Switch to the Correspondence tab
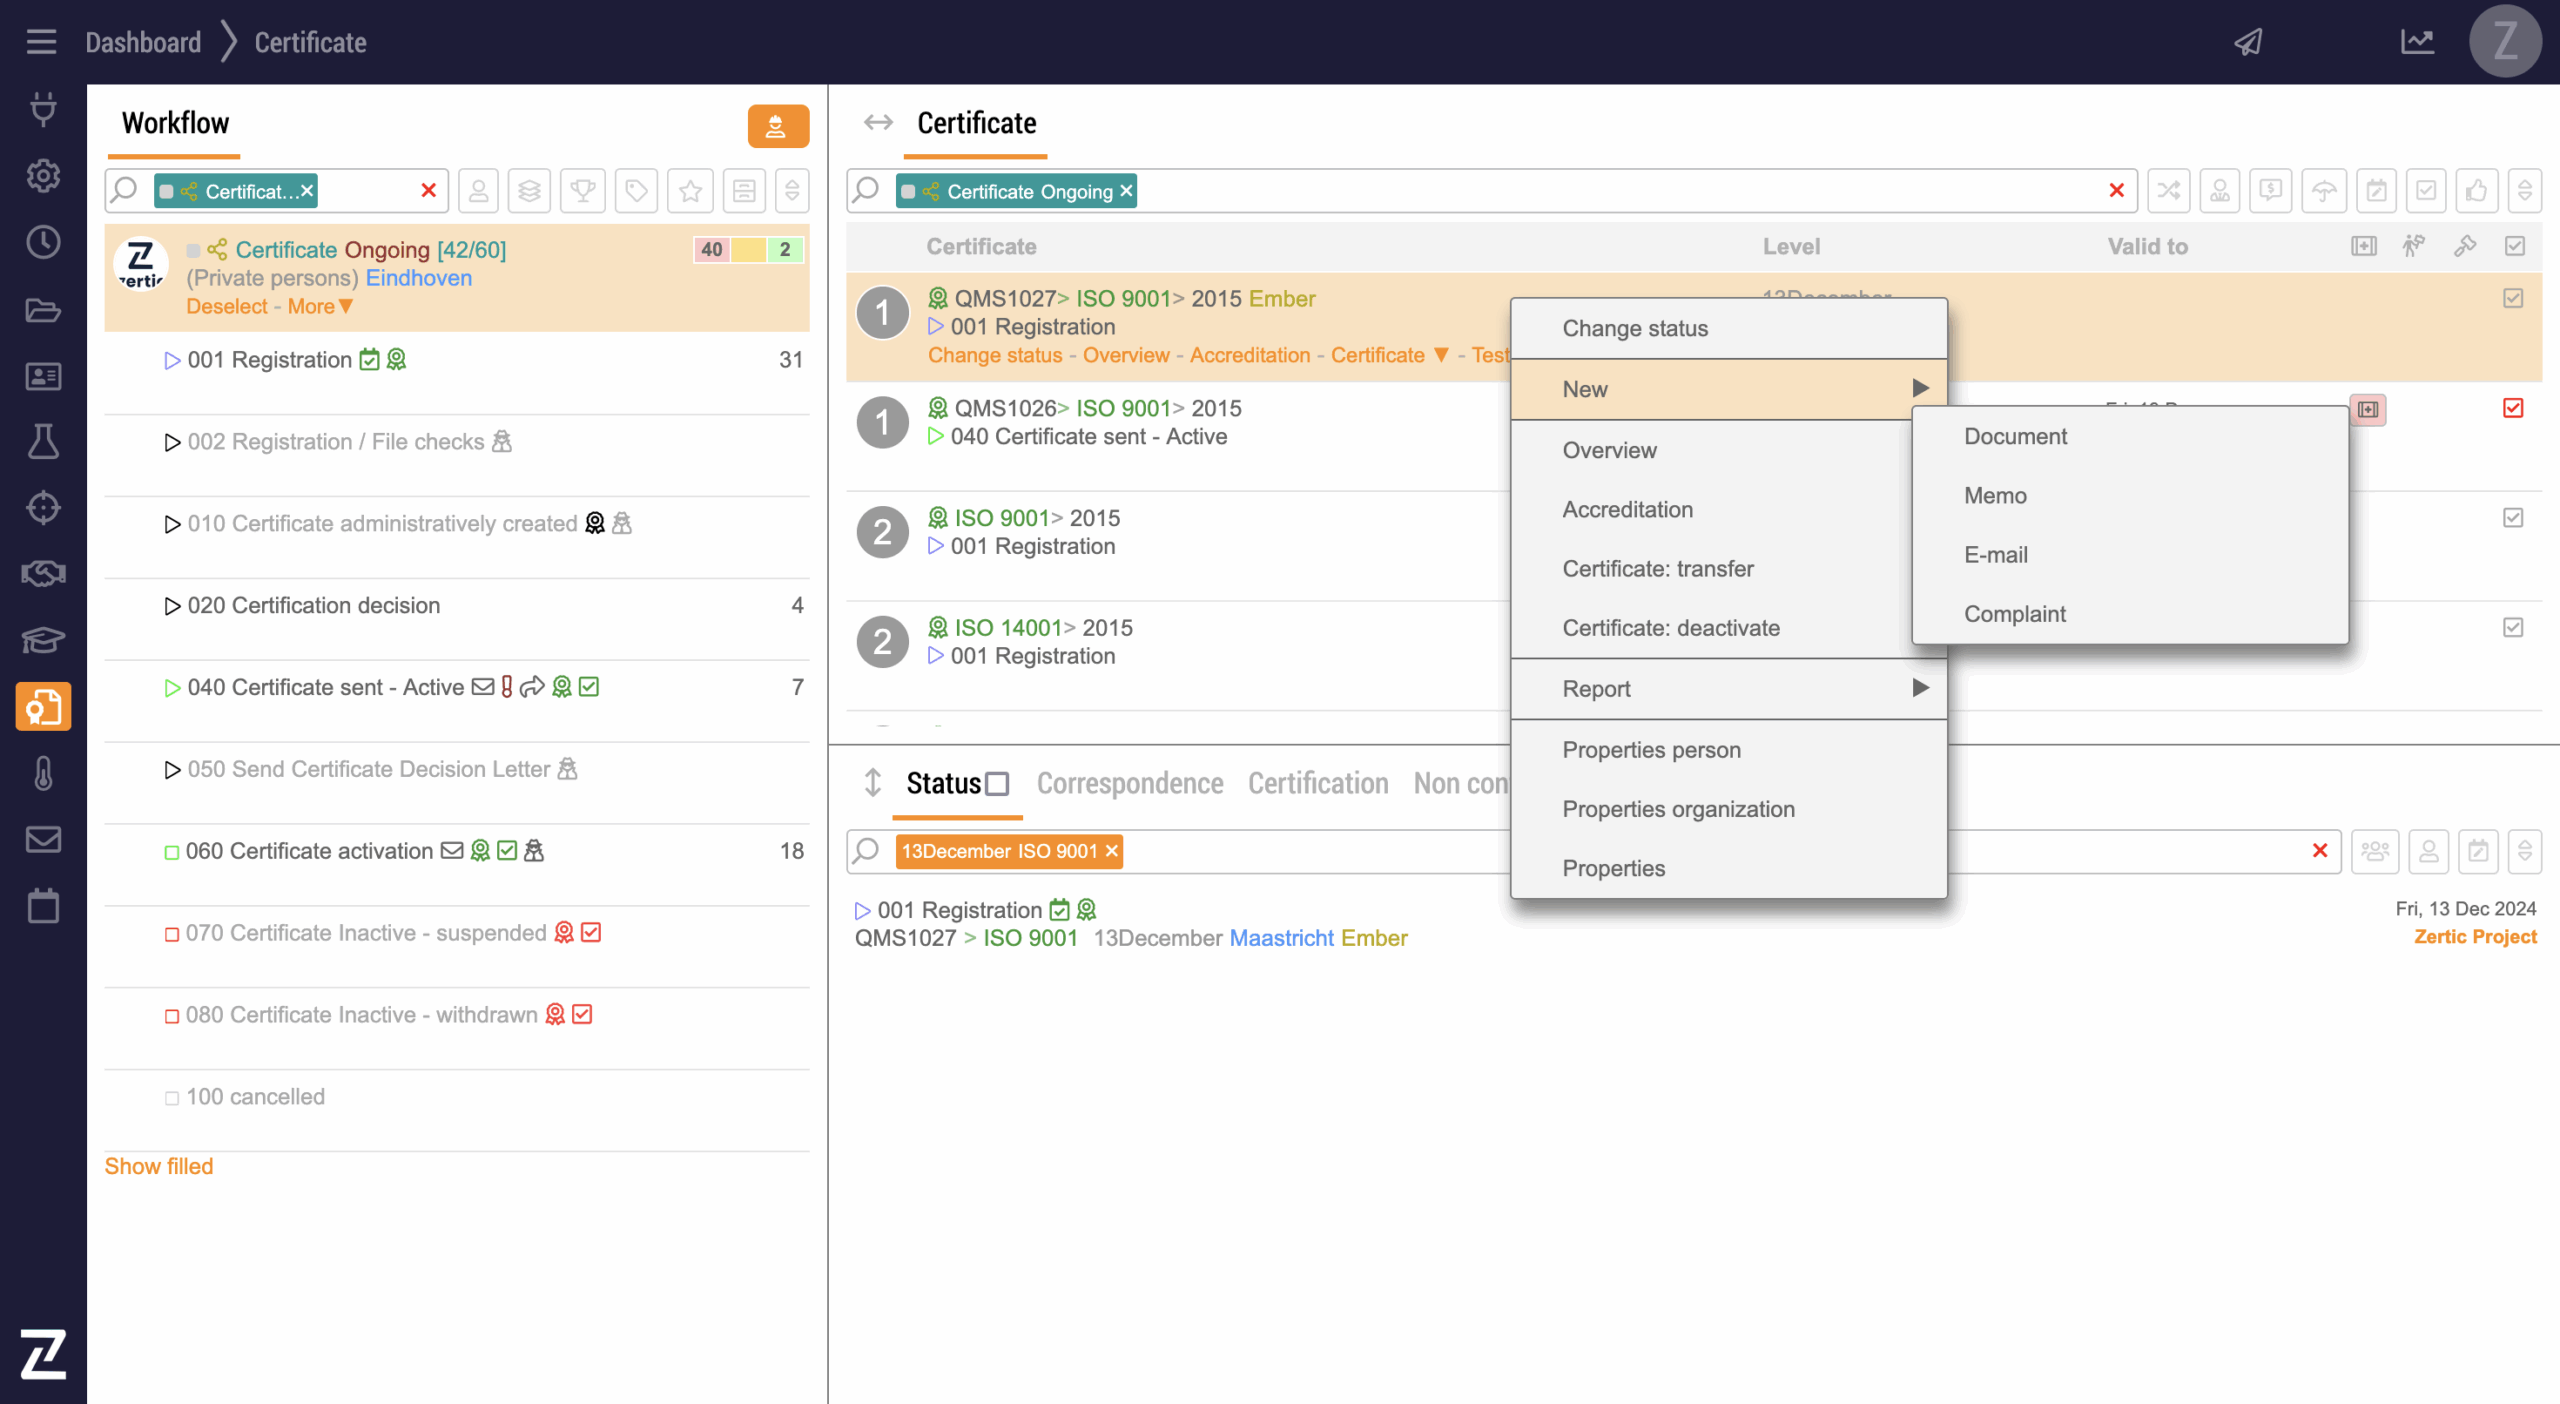The image size is (2560, 1404). 1129,784
